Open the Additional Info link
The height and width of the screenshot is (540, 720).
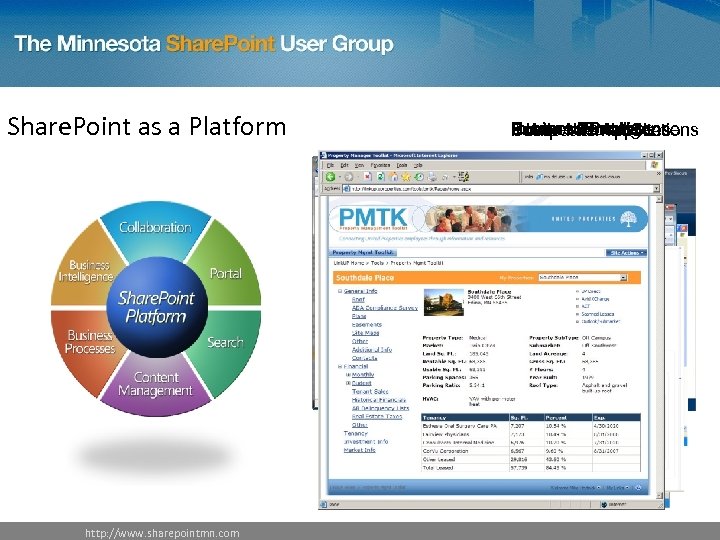click(372, 349)
